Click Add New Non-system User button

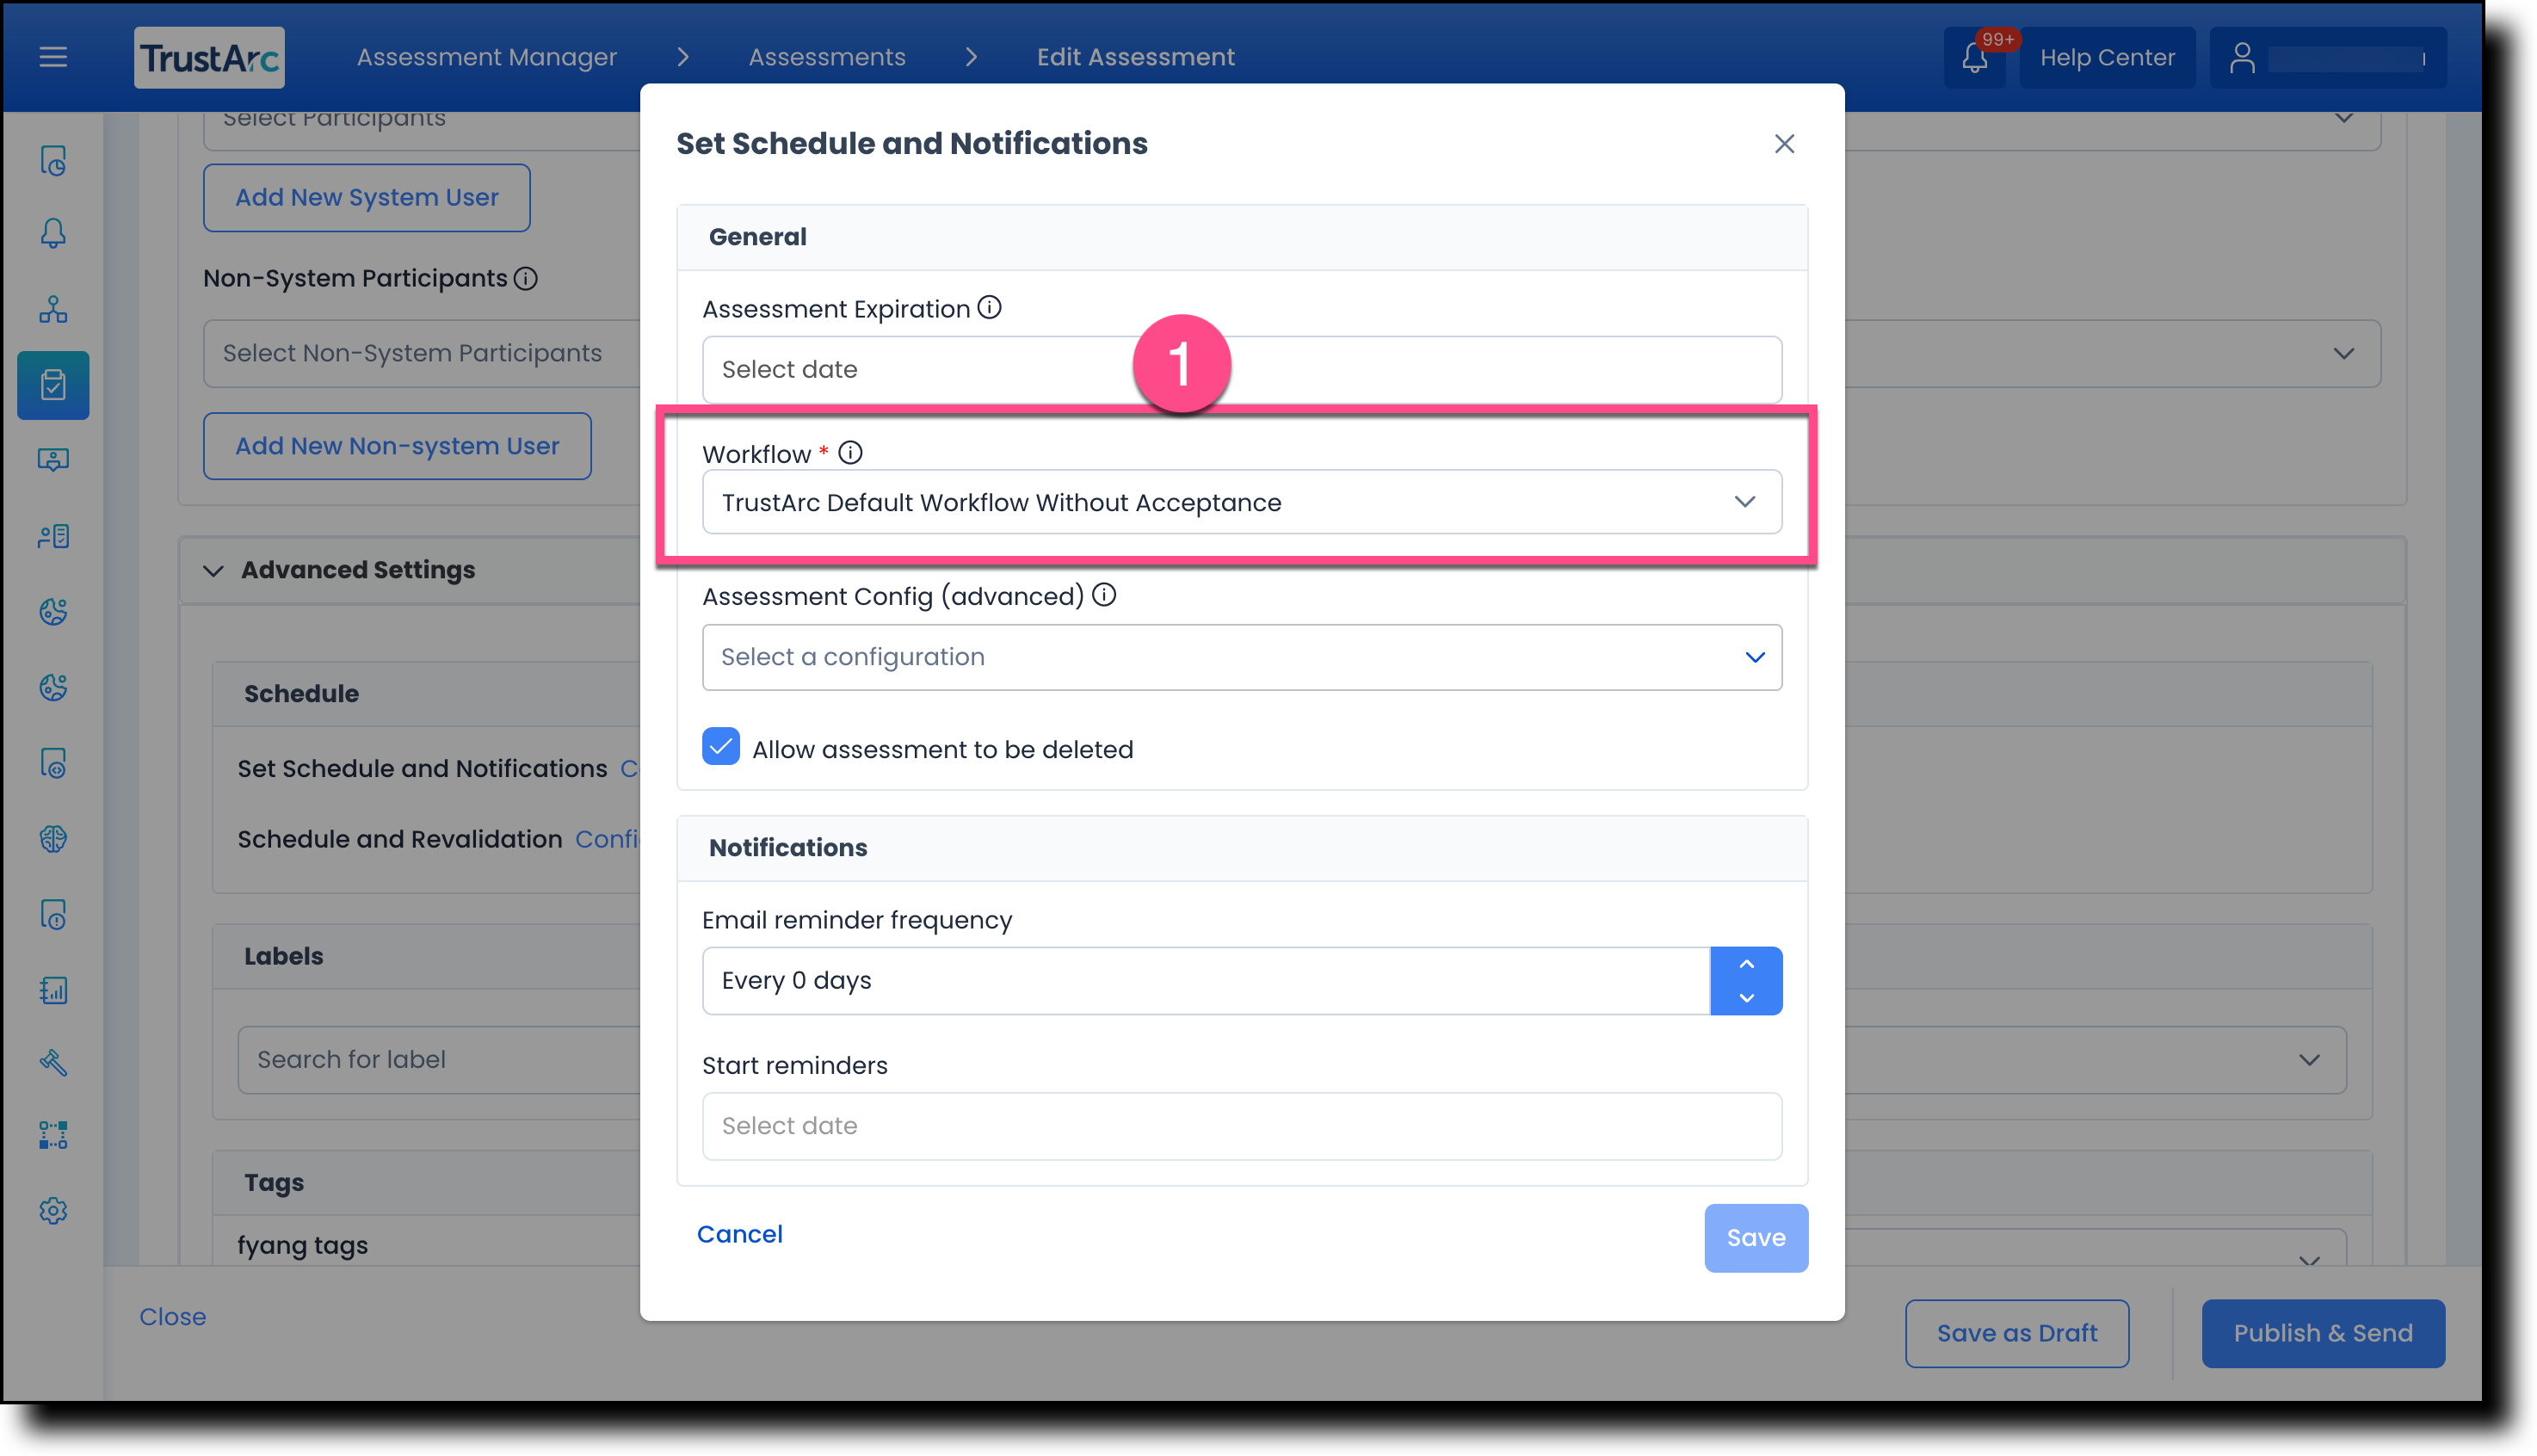point(397,446)
